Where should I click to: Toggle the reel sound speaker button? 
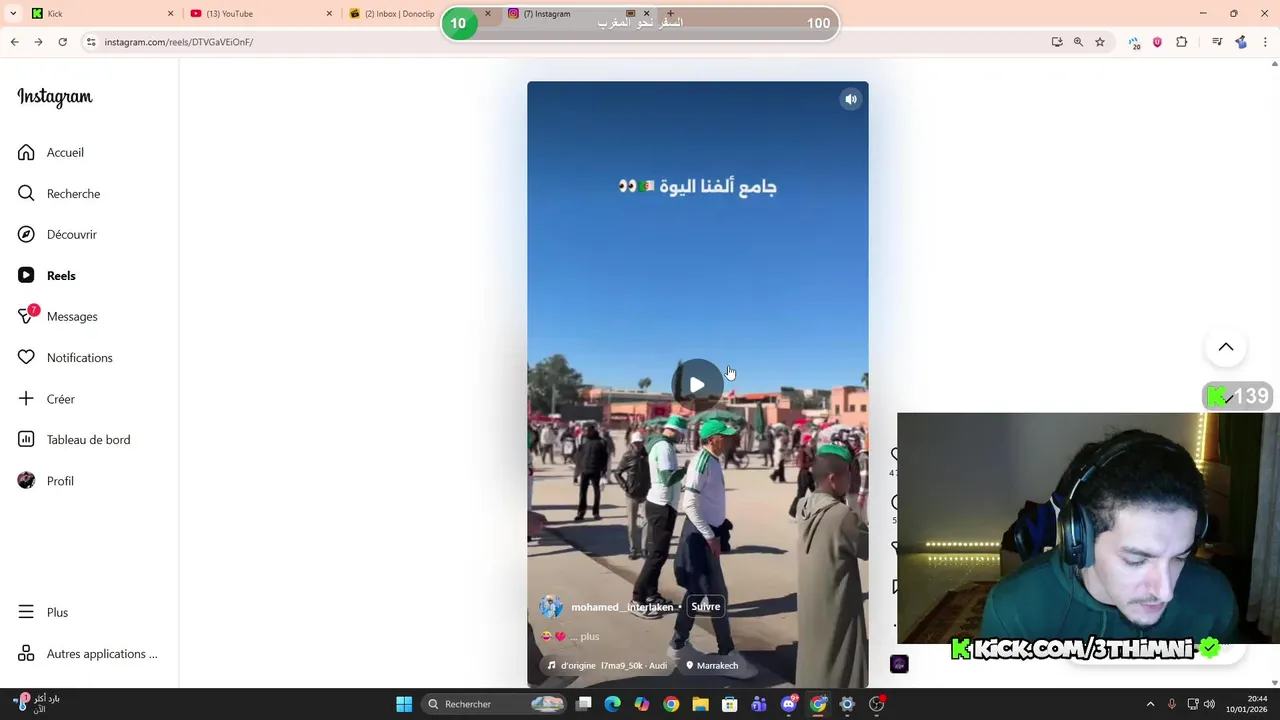coord(851,99)
